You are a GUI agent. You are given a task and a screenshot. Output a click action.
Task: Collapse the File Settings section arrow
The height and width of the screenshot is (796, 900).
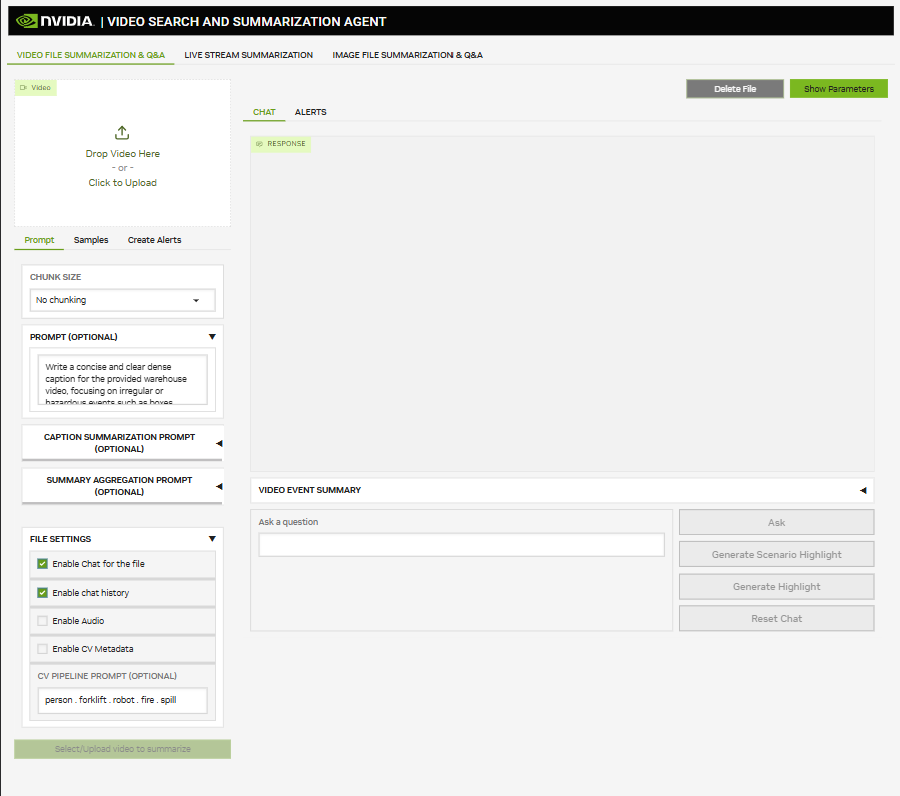pyautogui.click(x=211, y=538)
